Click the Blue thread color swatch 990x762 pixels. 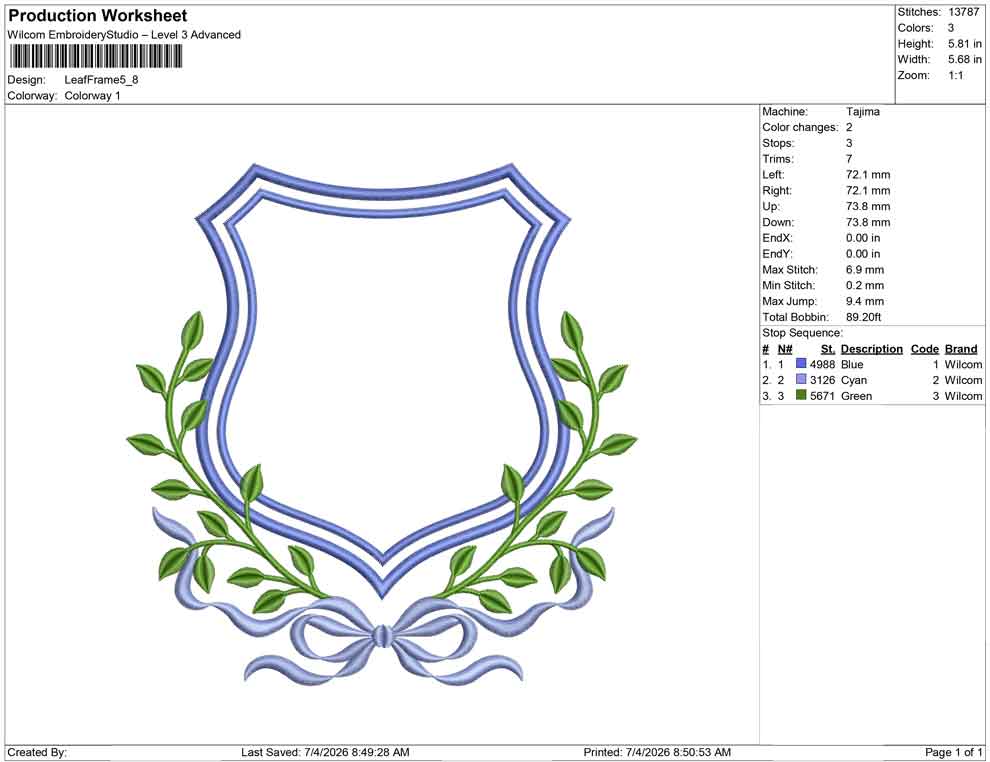click(x=801, y=364)
